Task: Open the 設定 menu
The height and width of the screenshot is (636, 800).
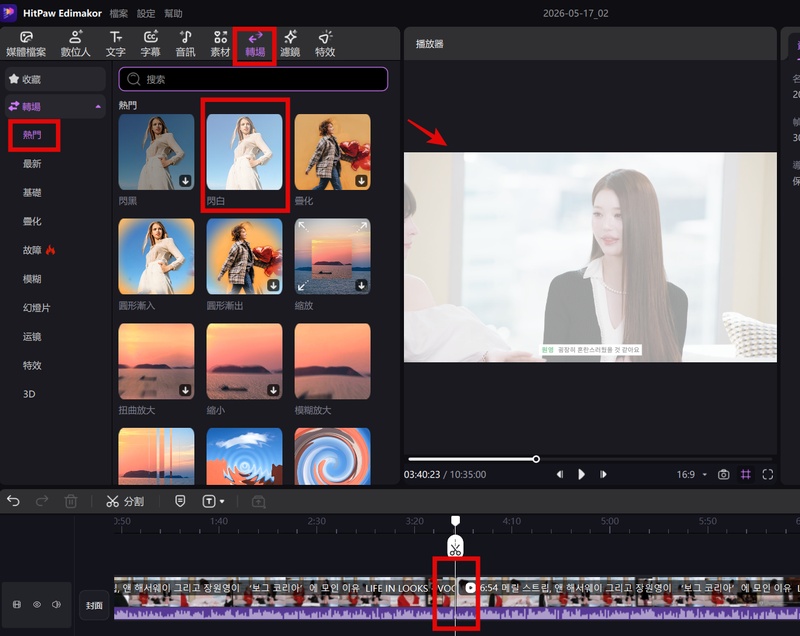Action: pos(146,13)
